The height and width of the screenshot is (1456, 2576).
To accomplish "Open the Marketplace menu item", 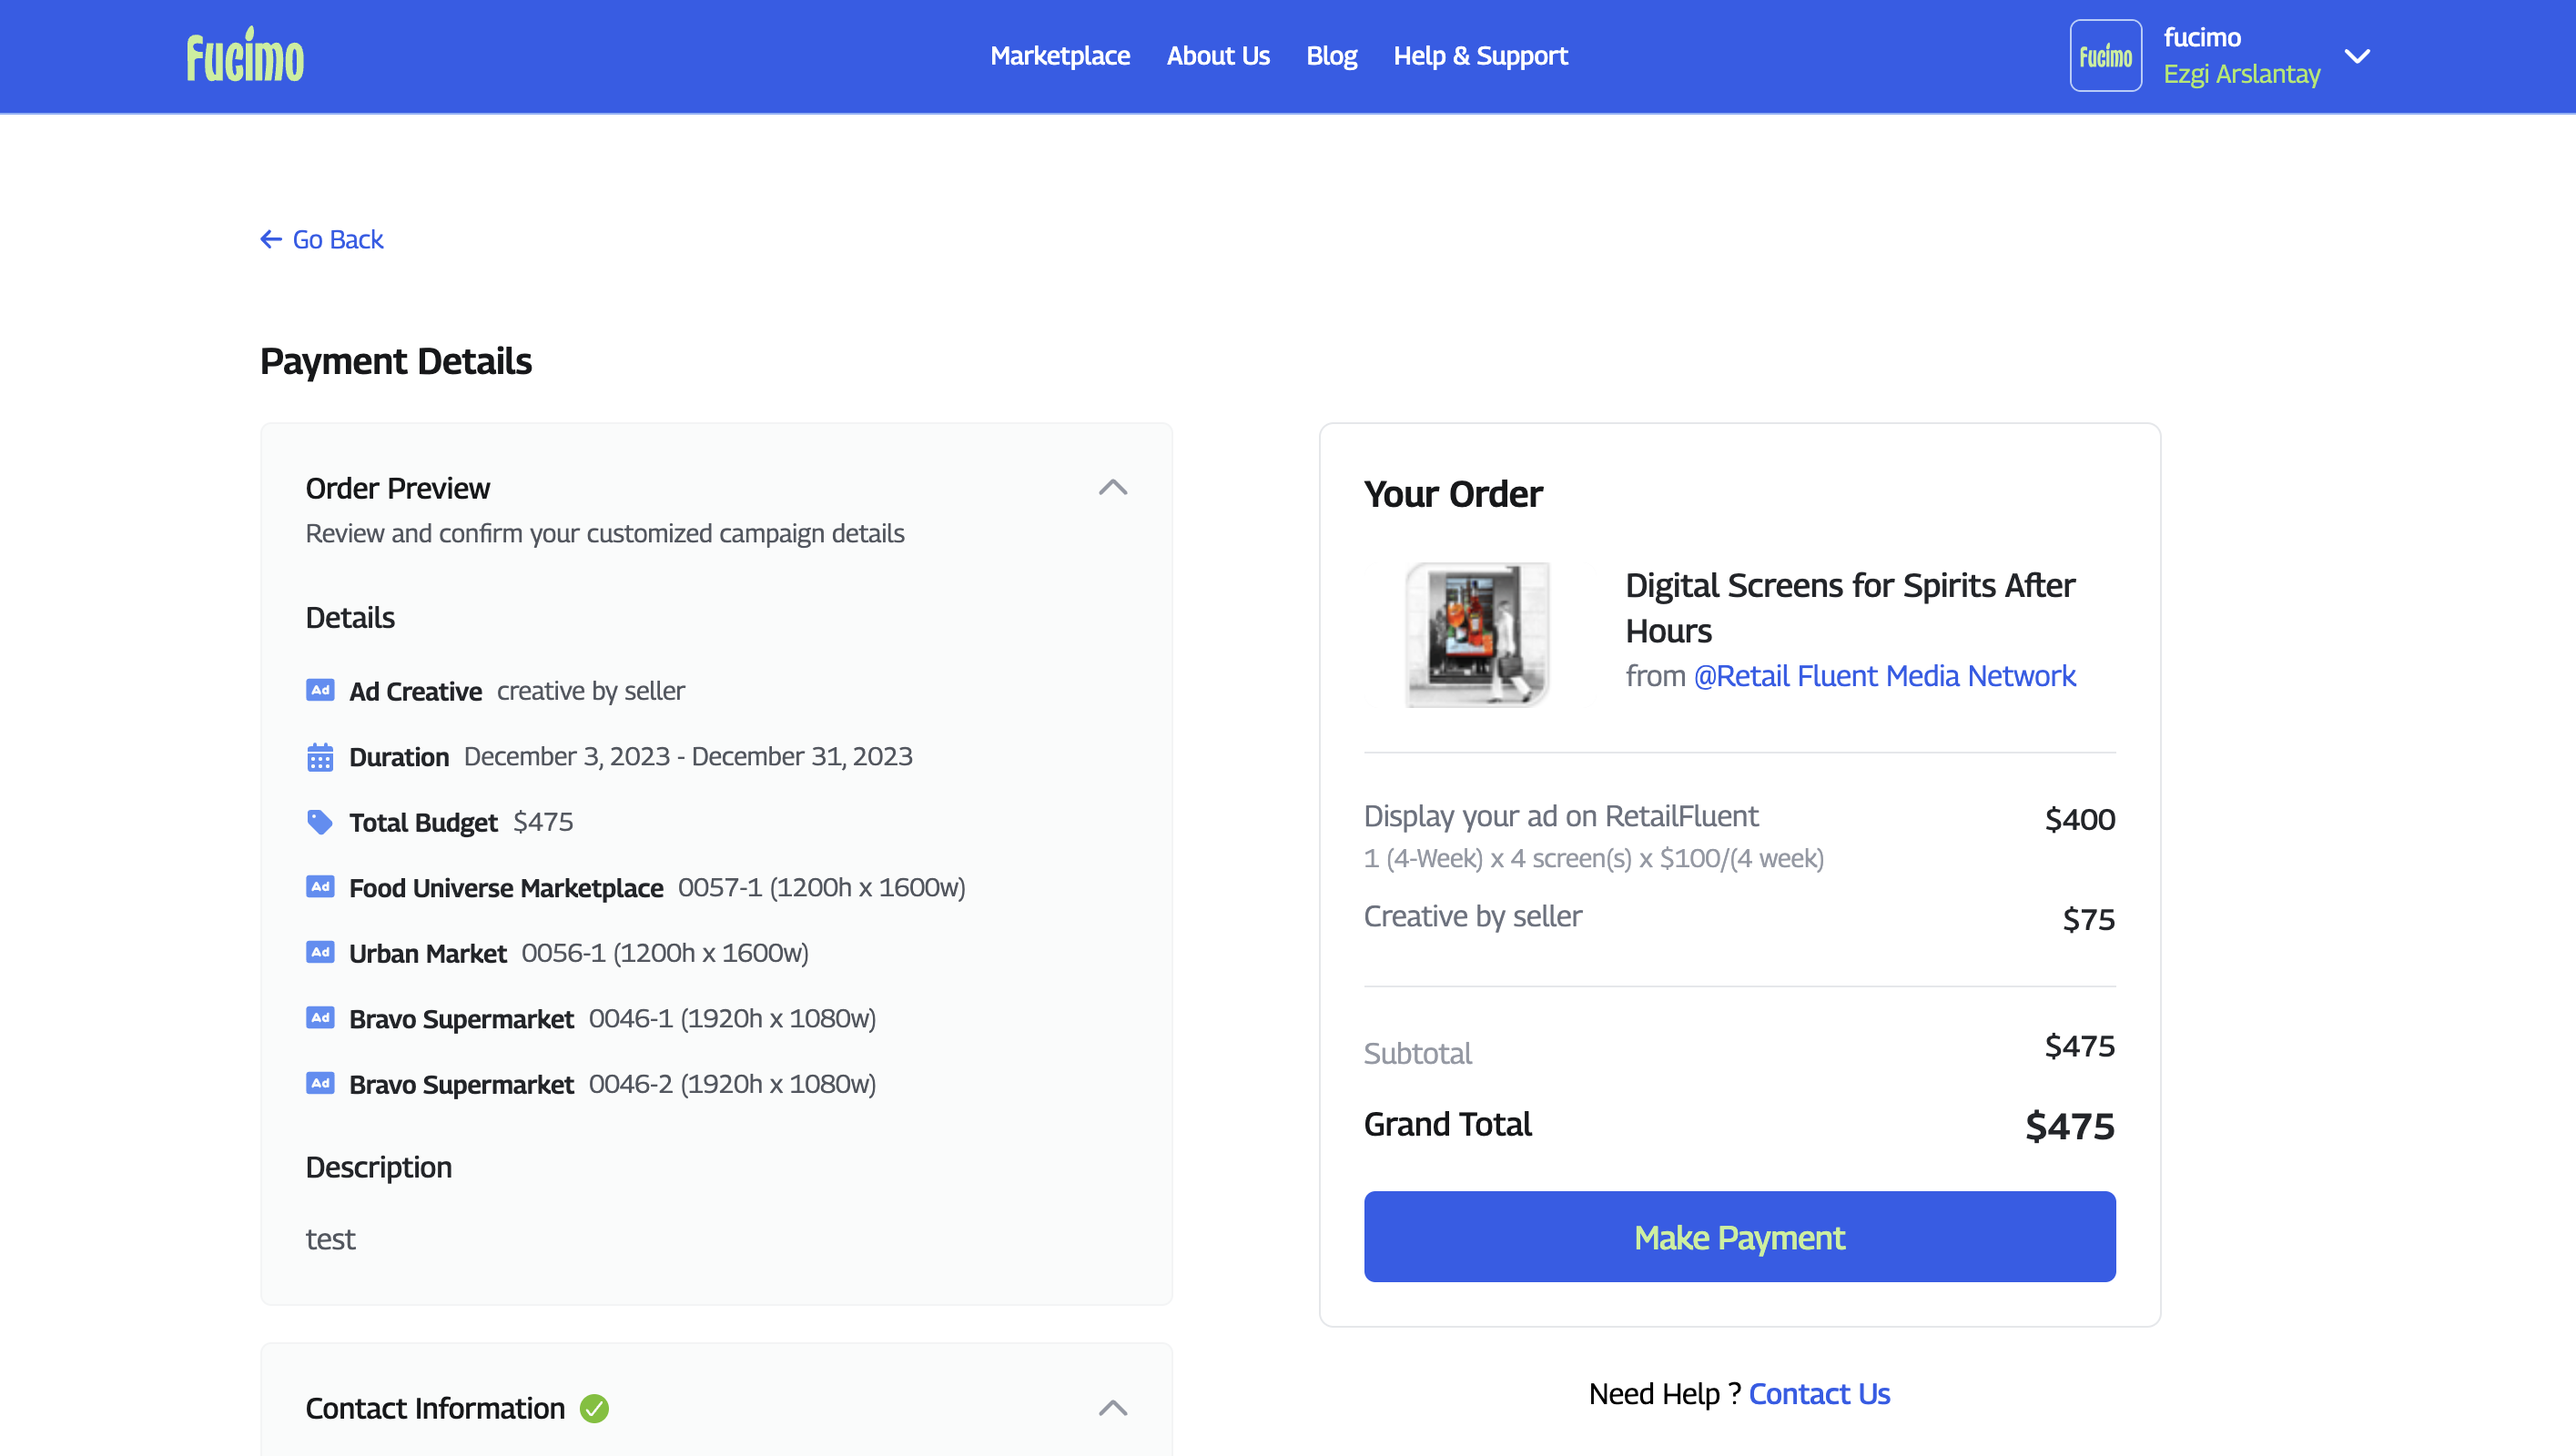I will (1060, 56).
